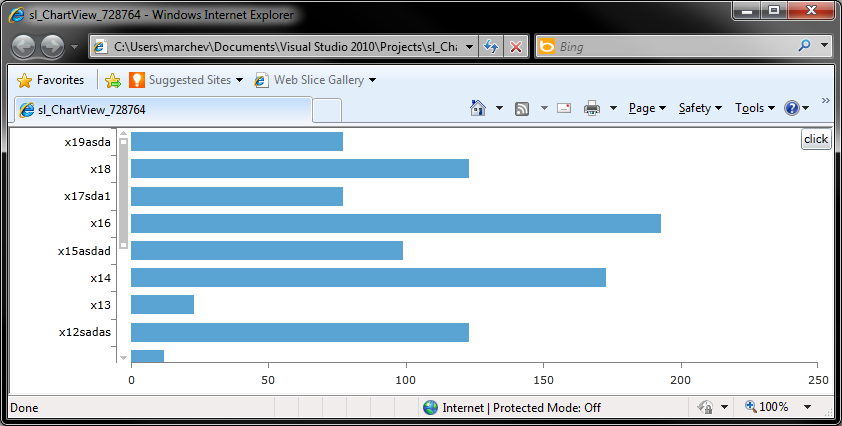Open the search provider dropdown arrow

[825, 46]
